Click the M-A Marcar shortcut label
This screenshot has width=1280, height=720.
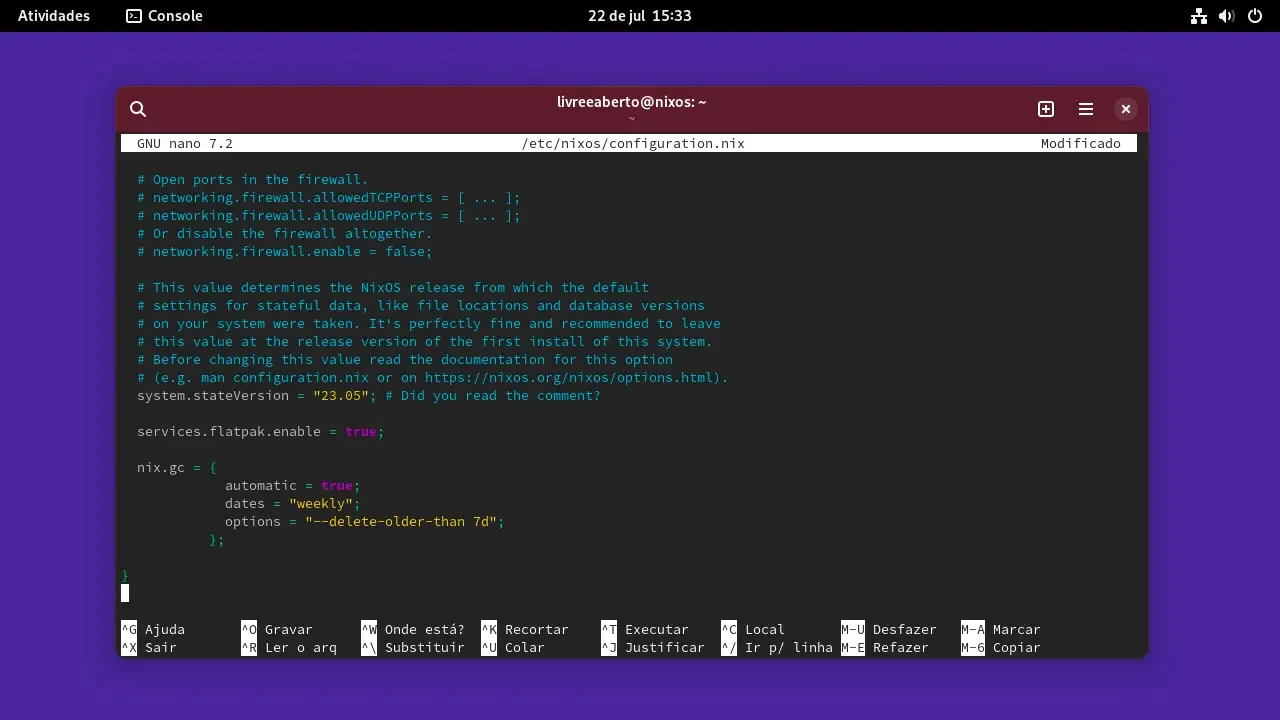pos(1001,629)
